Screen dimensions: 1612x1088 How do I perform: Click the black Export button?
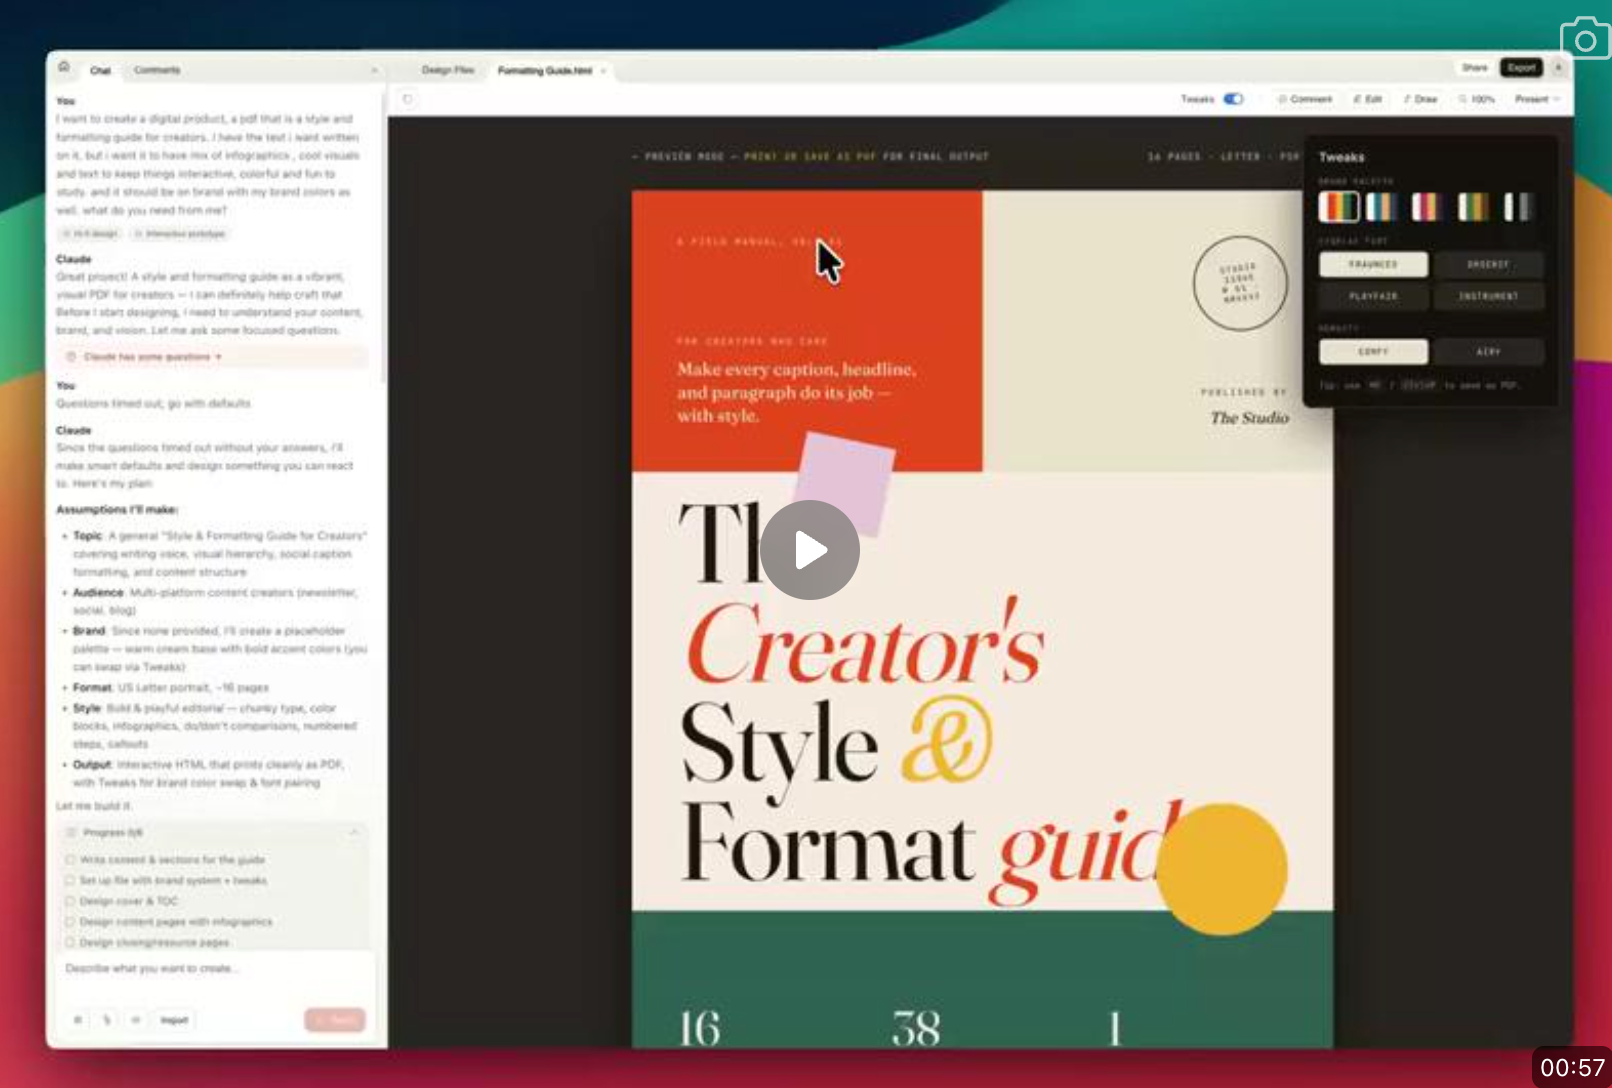point(1521,68)
